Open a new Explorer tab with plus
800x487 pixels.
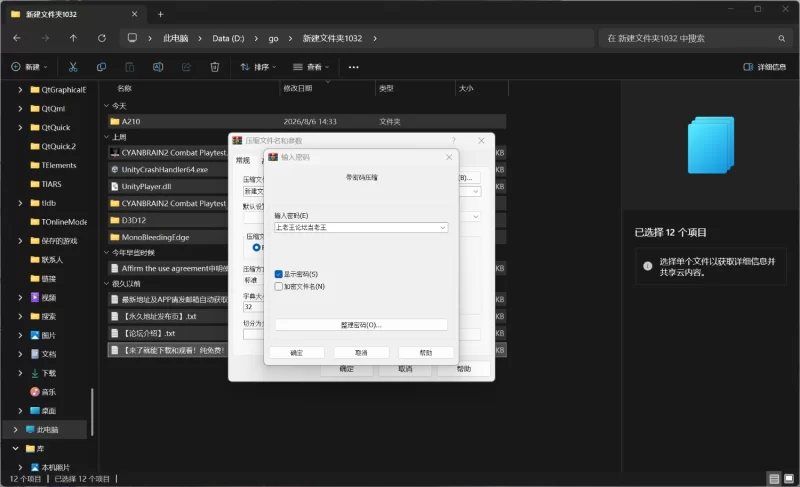tap(161, 14)
